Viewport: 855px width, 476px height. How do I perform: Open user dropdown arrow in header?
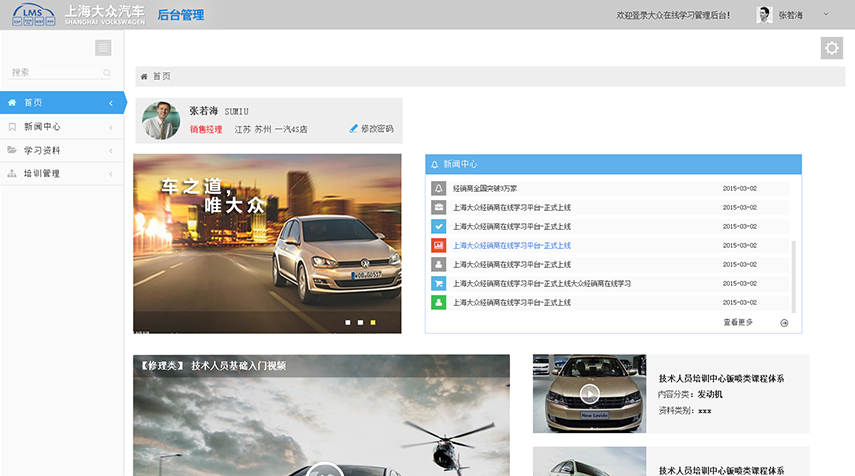point(826,14)
